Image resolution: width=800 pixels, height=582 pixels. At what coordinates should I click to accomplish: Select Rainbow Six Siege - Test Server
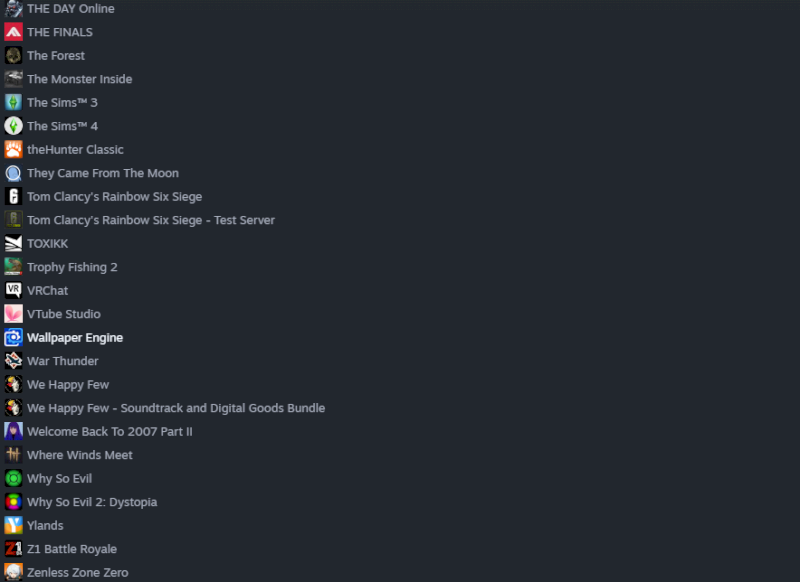151,220
